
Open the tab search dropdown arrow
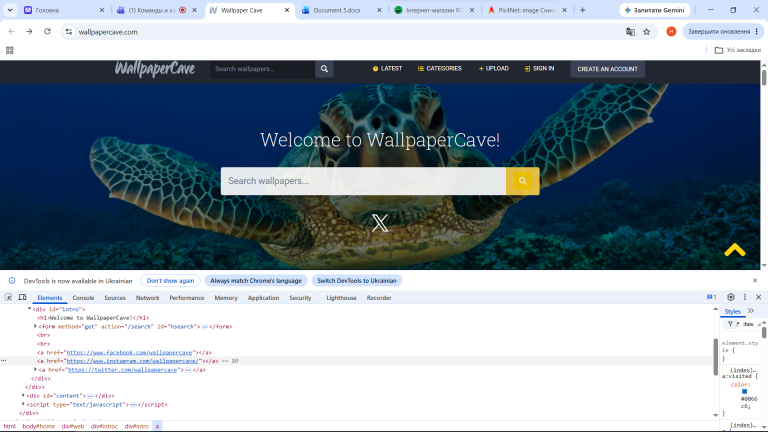10,10
